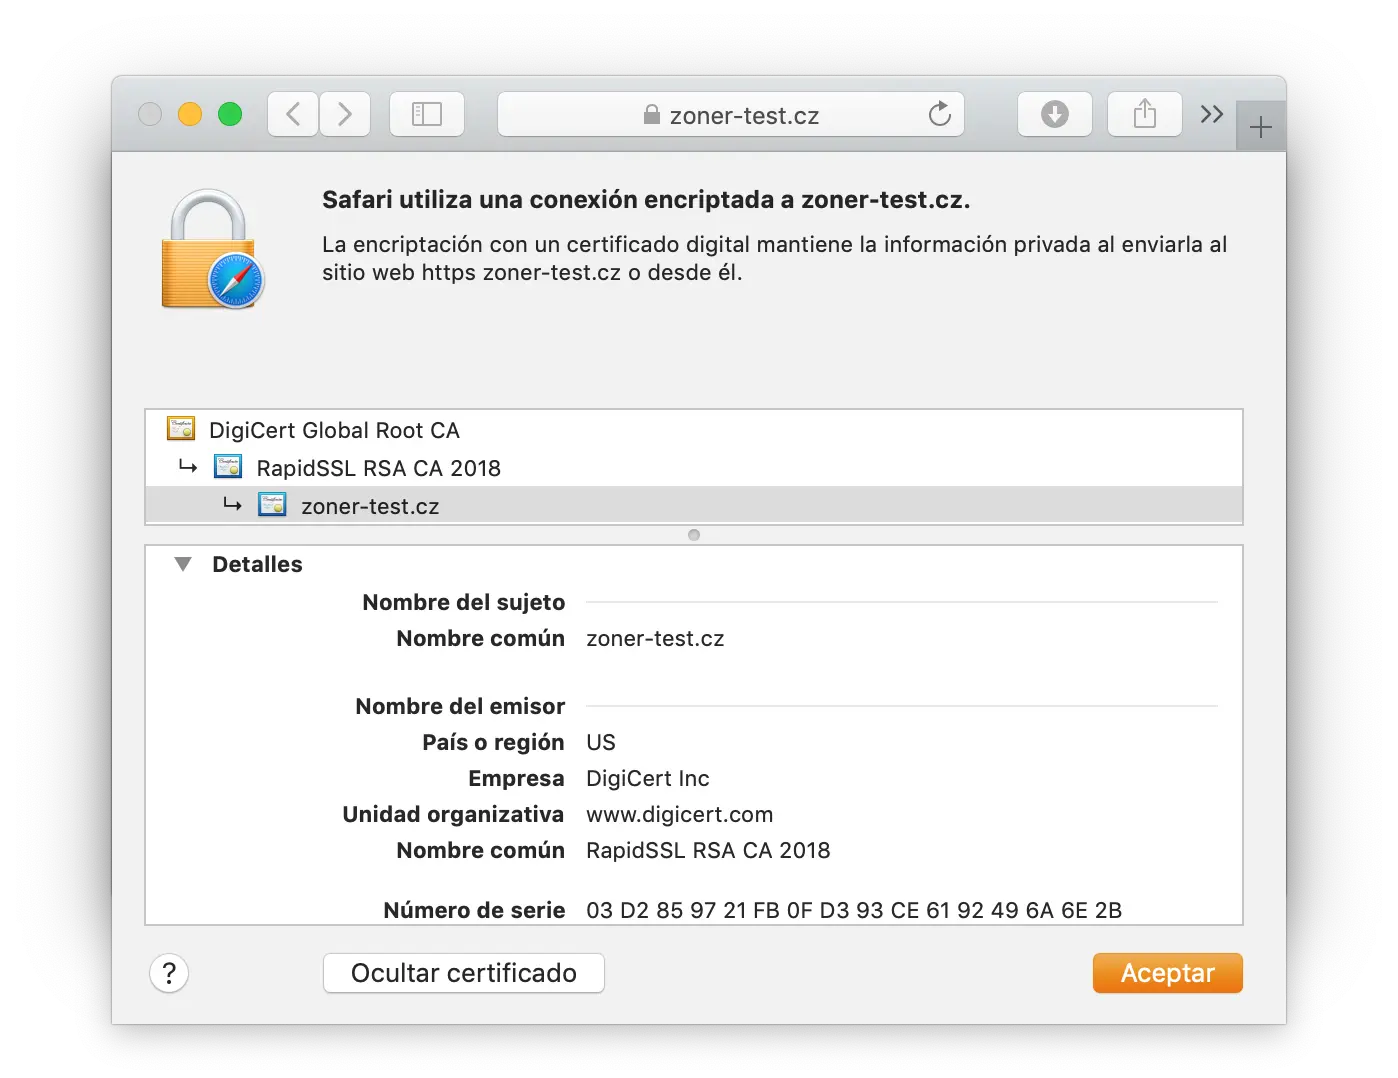Click the Unidad organizativa label
This screenshot has width=1398, height=1078.
(453, 815)
